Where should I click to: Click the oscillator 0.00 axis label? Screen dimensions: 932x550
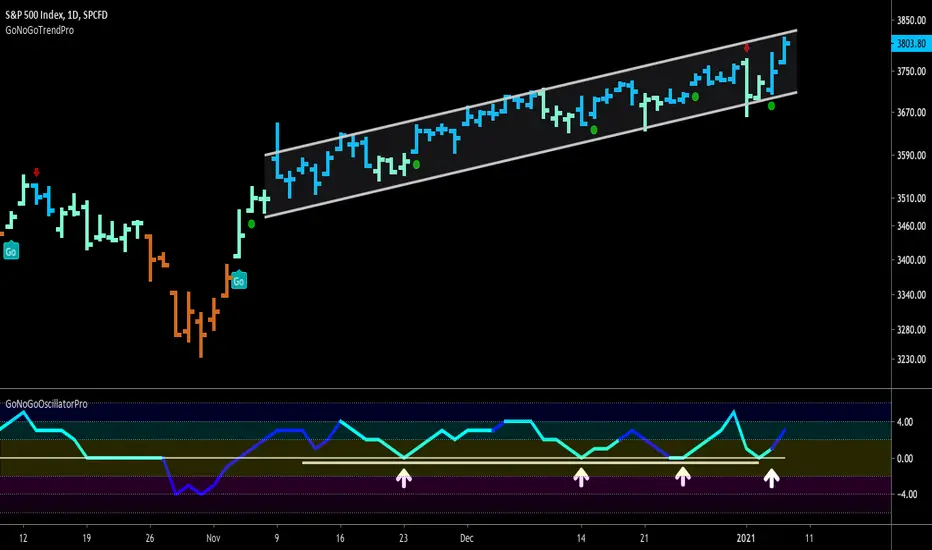pyautogui.click(x=905, y=458)
